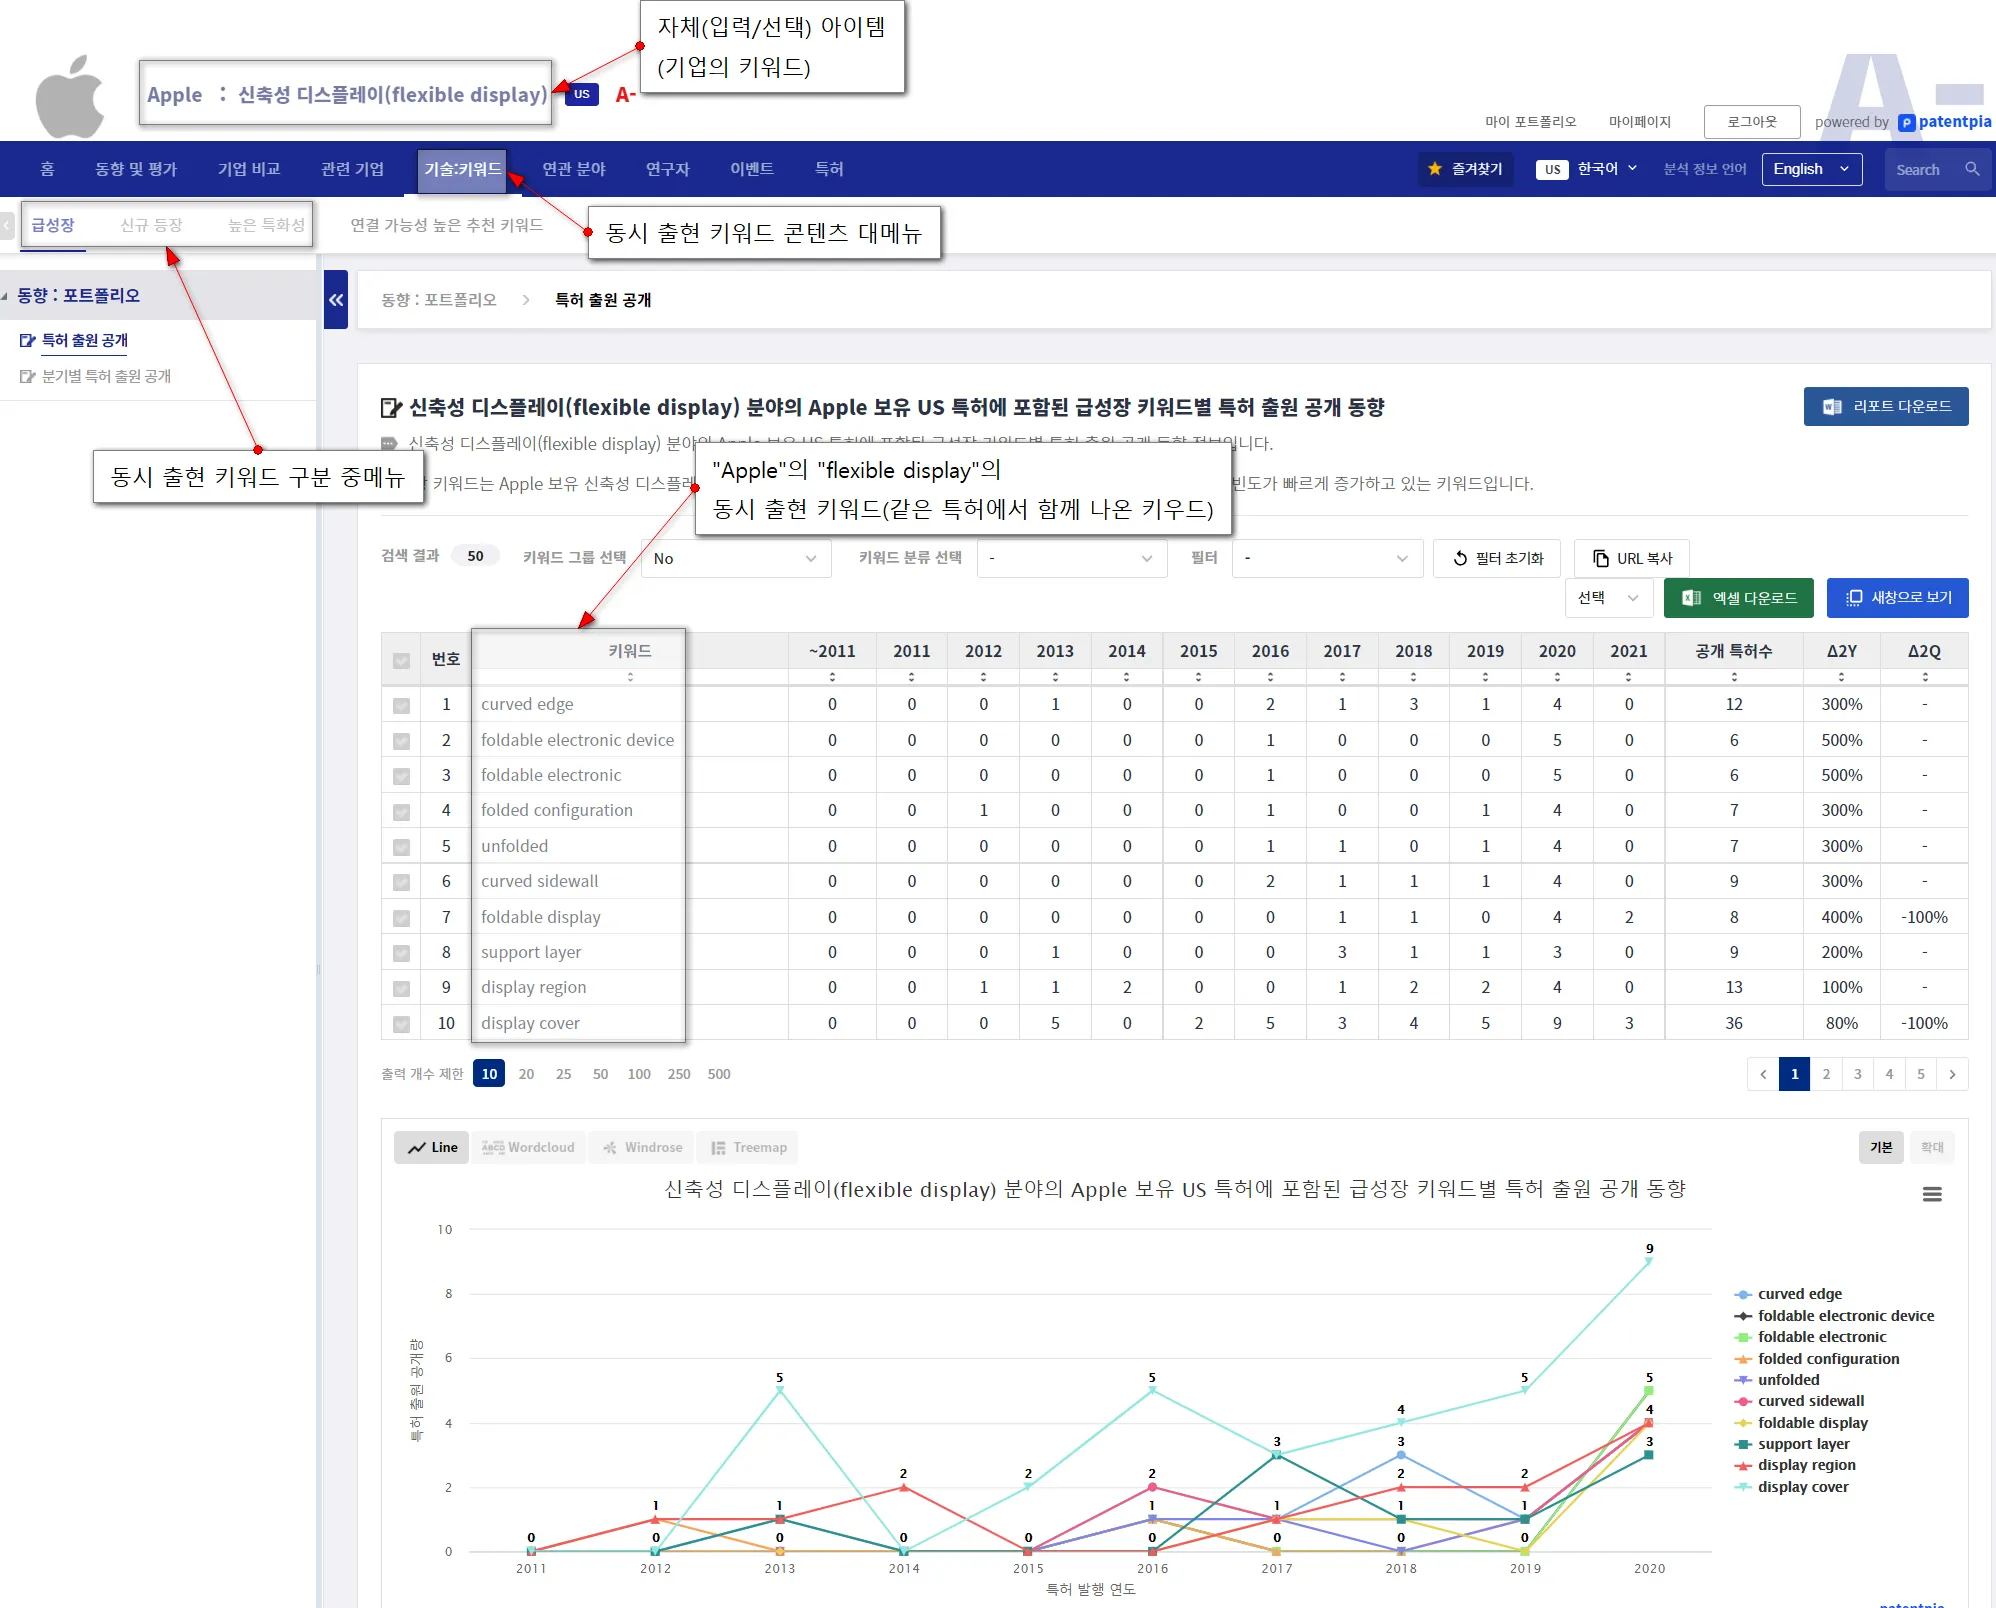This screenshot has width=1996, height=1608.
Task: Toggle display cover legend swatch in chart
Action: tap(1743, 1487)
